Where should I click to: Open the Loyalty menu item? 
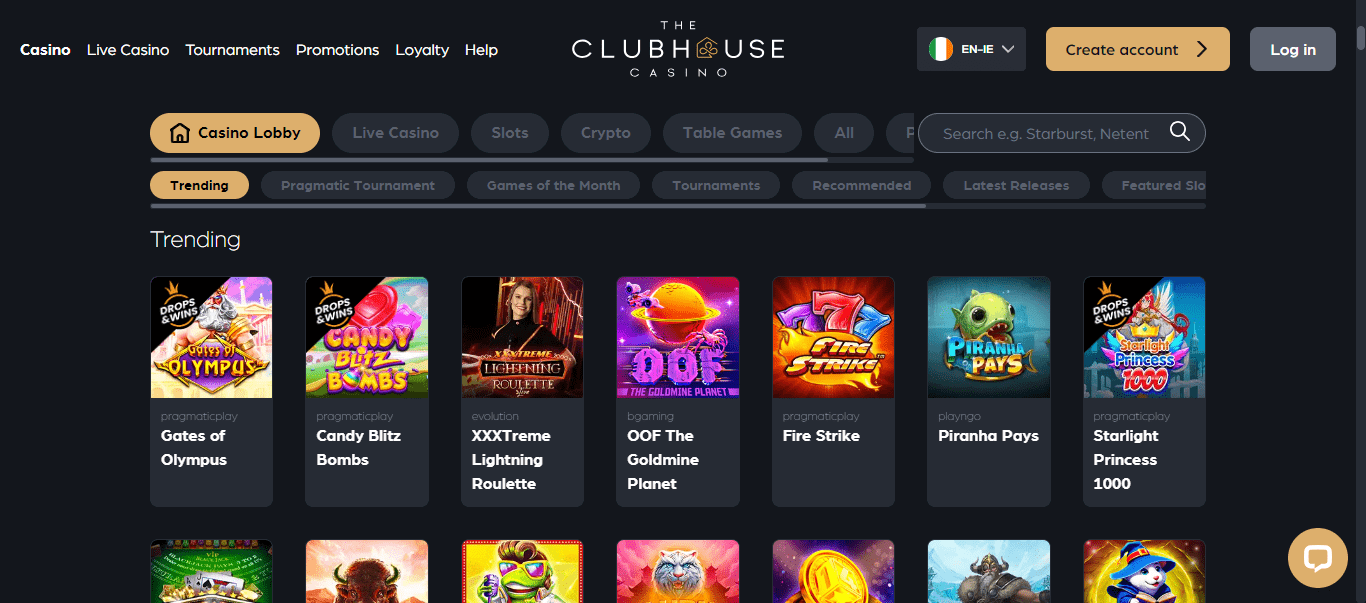click(422, 49)
